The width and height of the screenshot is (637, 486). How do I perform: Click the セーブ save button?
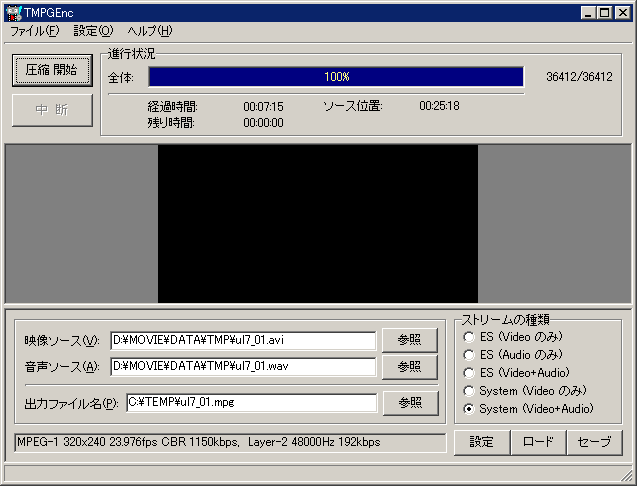594,442
